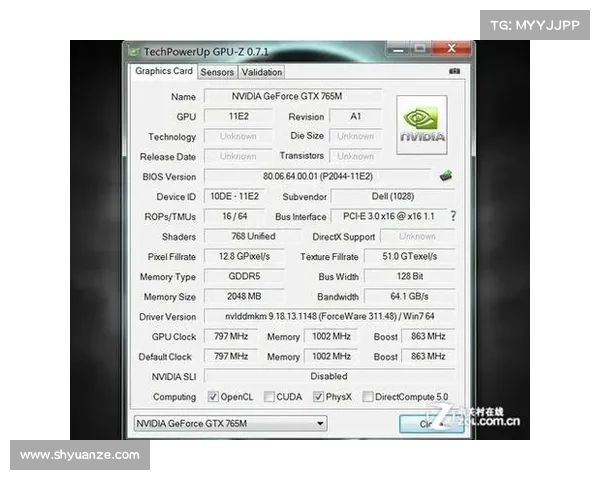Click the BIOS save chip icon
600x480 pixels.
[x=445, y=176]
